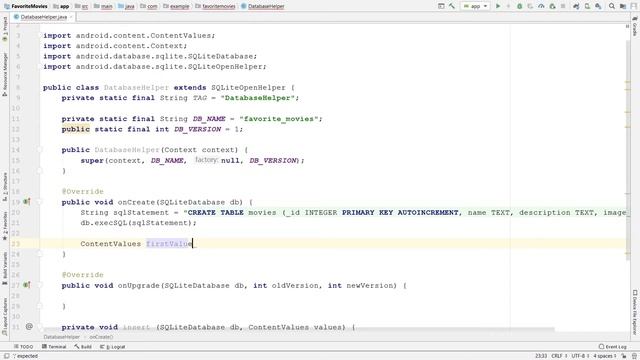Click the Search Everywhere magnifier icon
This screenshot has width=640, height=360.
coord(612,6)
